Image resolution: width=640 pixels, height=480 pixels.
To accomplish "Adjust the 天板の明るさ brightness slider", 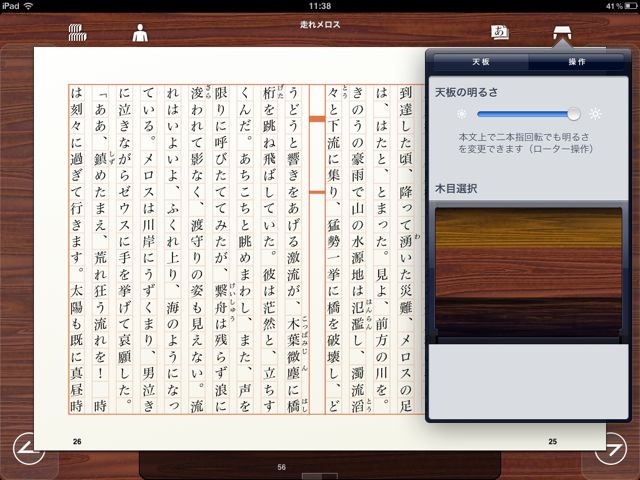I will click(x=529, y=114).
